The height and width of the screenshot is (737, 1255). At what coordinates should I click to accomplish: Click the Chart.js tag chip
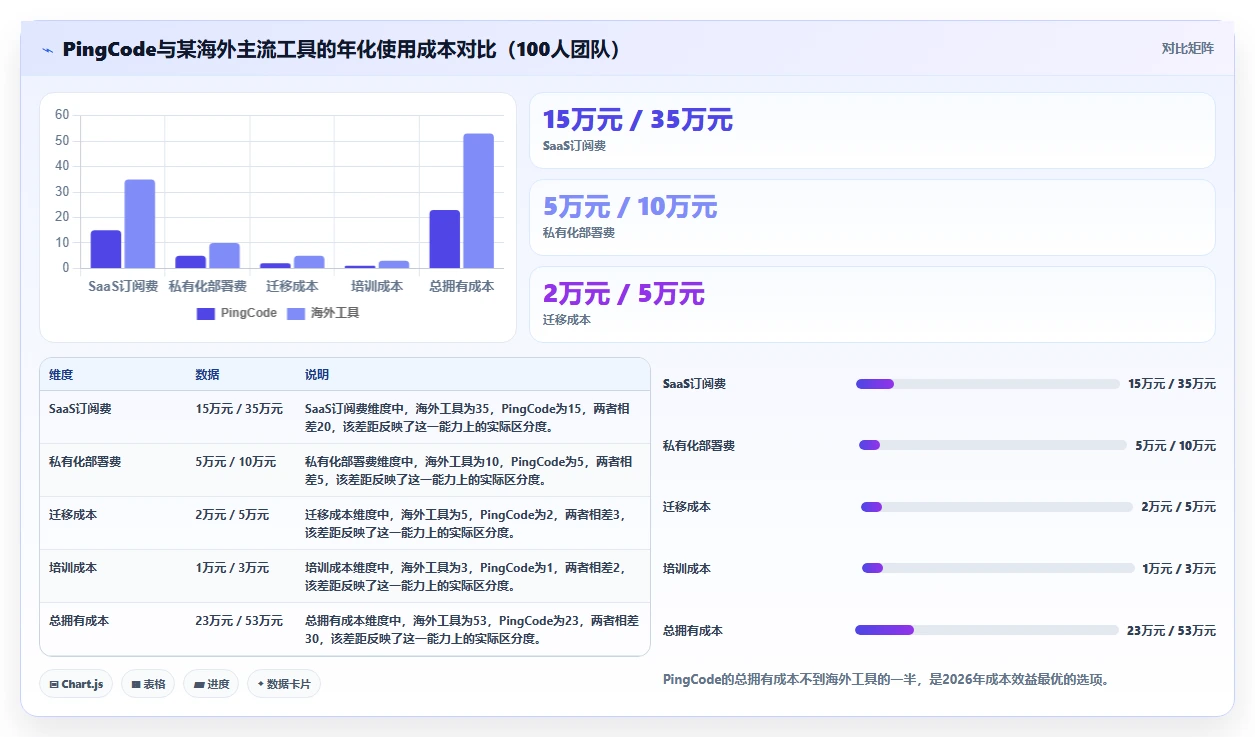click(77, 684)
